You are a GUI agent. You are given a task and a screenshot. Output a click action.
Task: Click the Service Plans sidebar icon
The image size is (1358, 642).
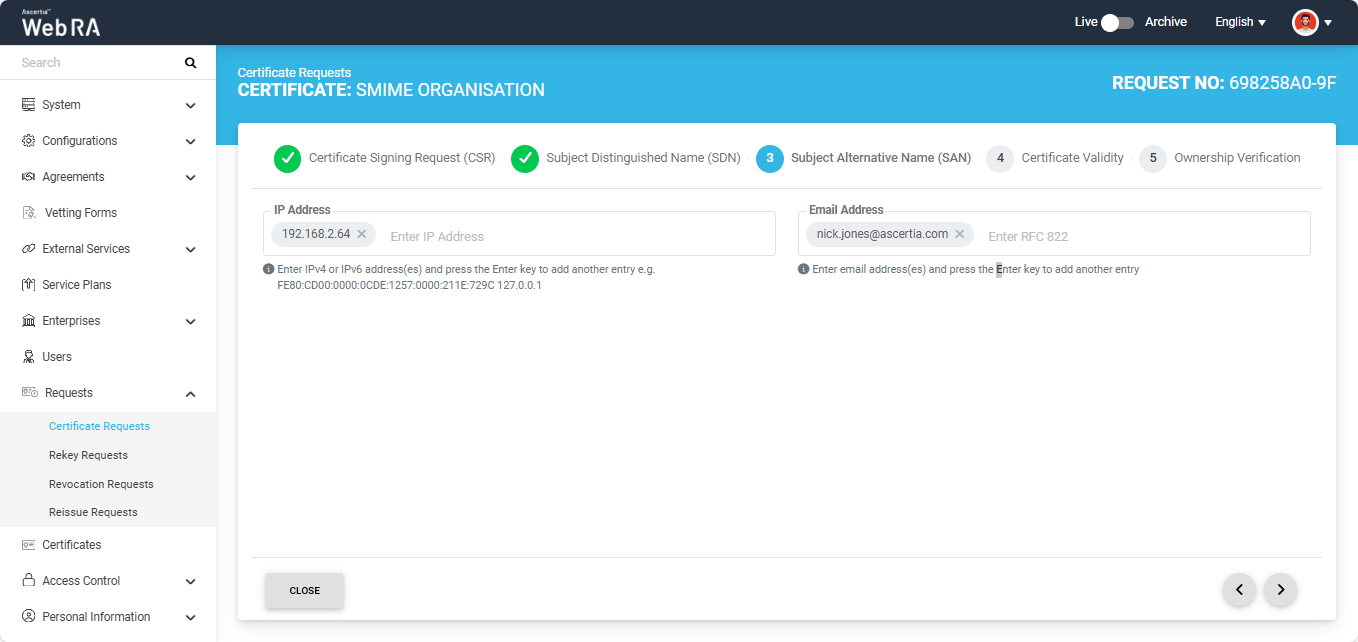pos(28,285)
